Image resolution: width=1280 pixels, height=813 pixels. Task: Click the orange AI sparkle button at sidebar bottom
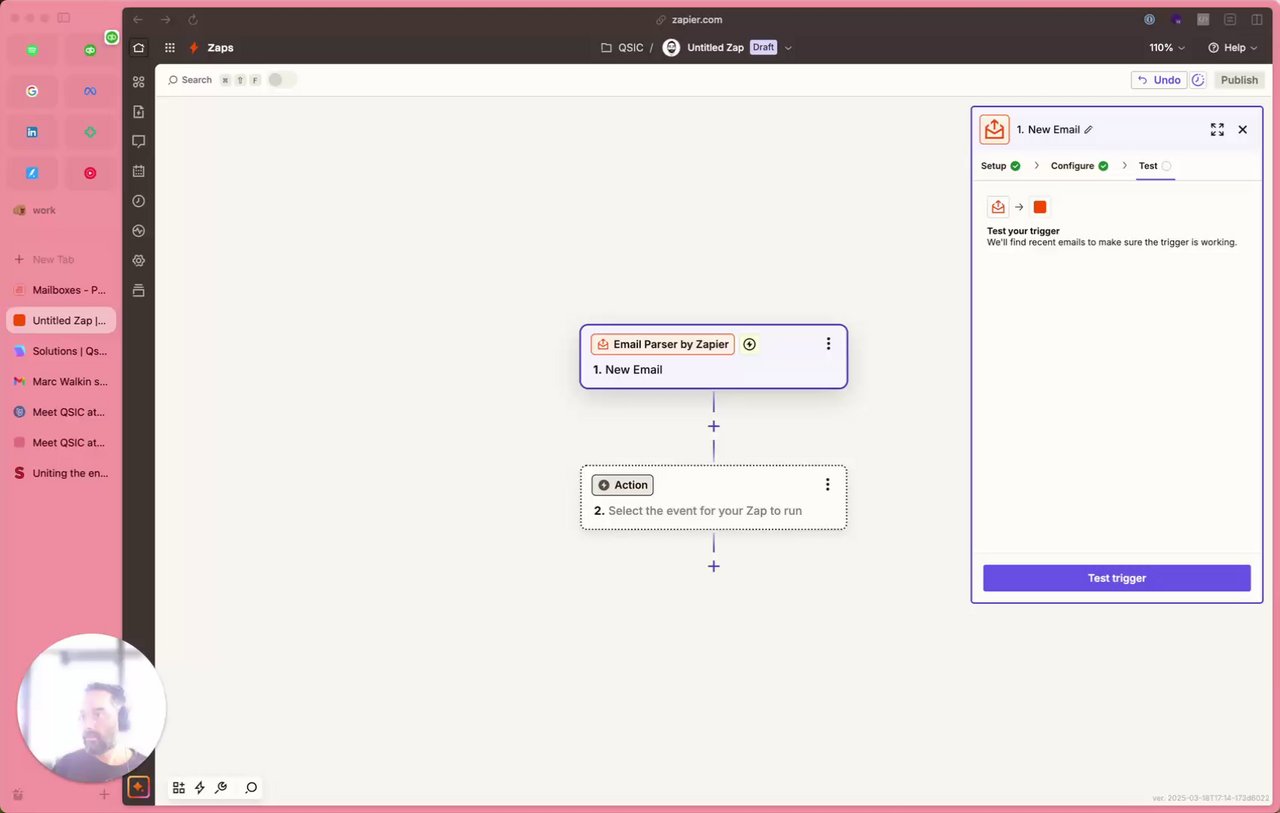pos(138,787)
